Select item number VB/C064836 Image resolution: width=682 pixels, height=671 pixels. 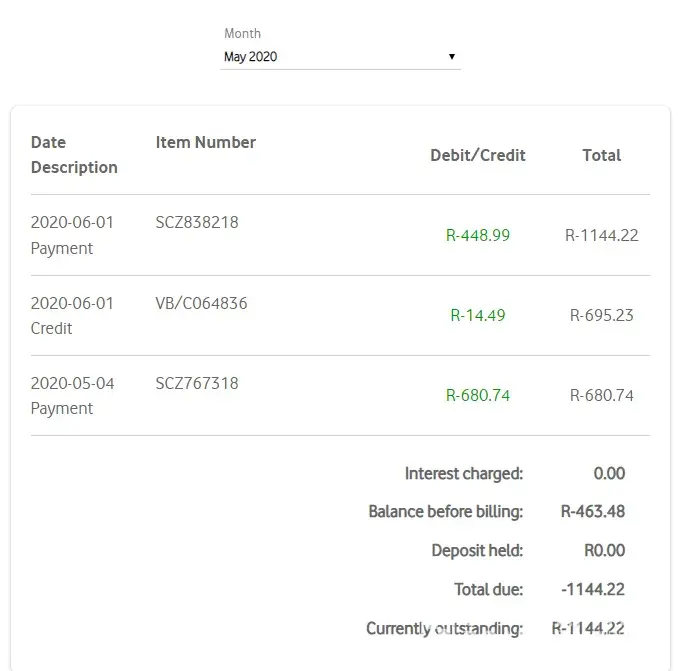click(201, 303)
